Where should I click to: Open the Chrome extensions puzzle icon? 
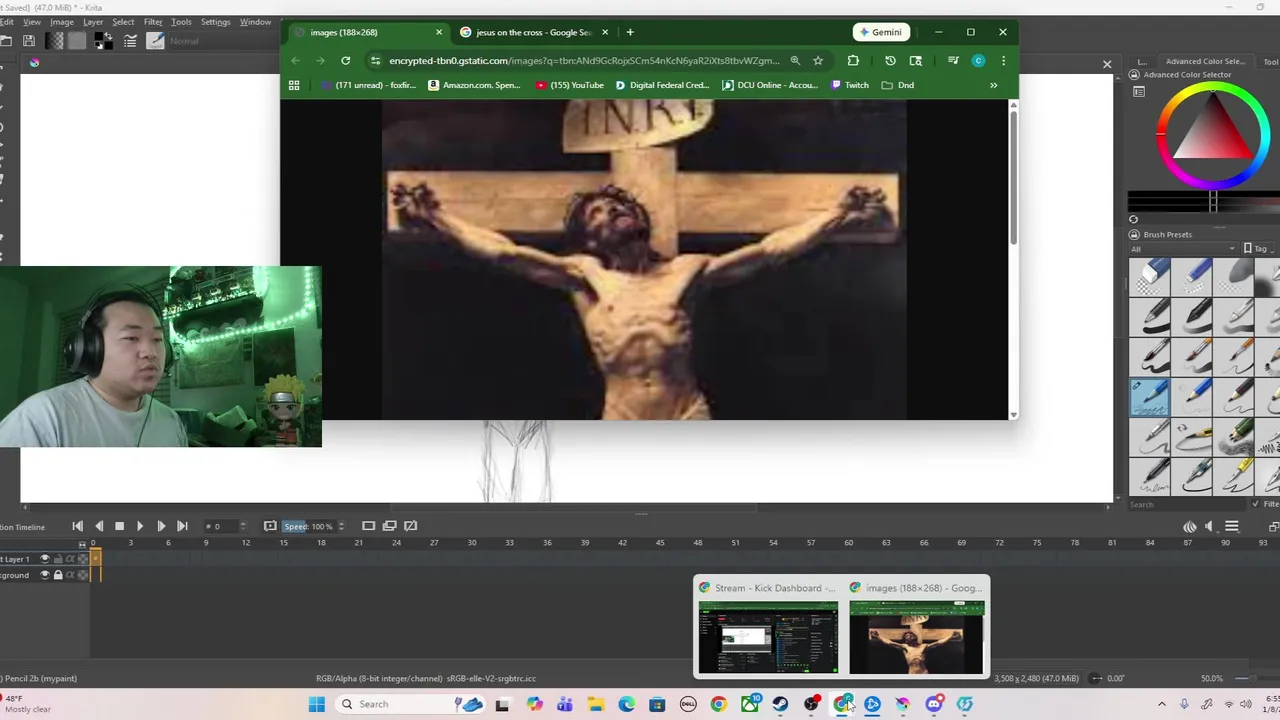(853, 60)
